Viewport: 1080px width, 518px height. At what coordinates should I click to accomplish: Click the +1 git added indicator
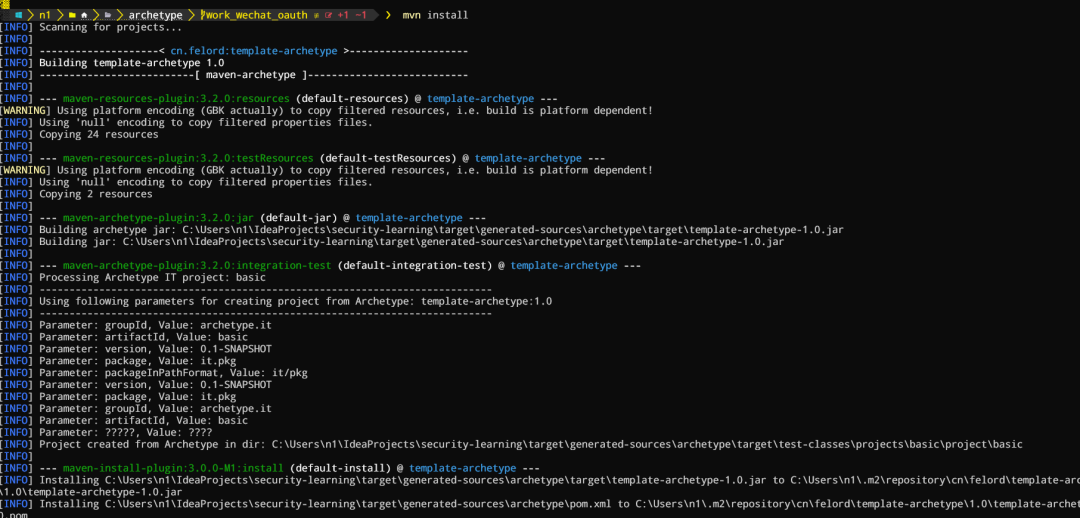(x=343, y=15)
